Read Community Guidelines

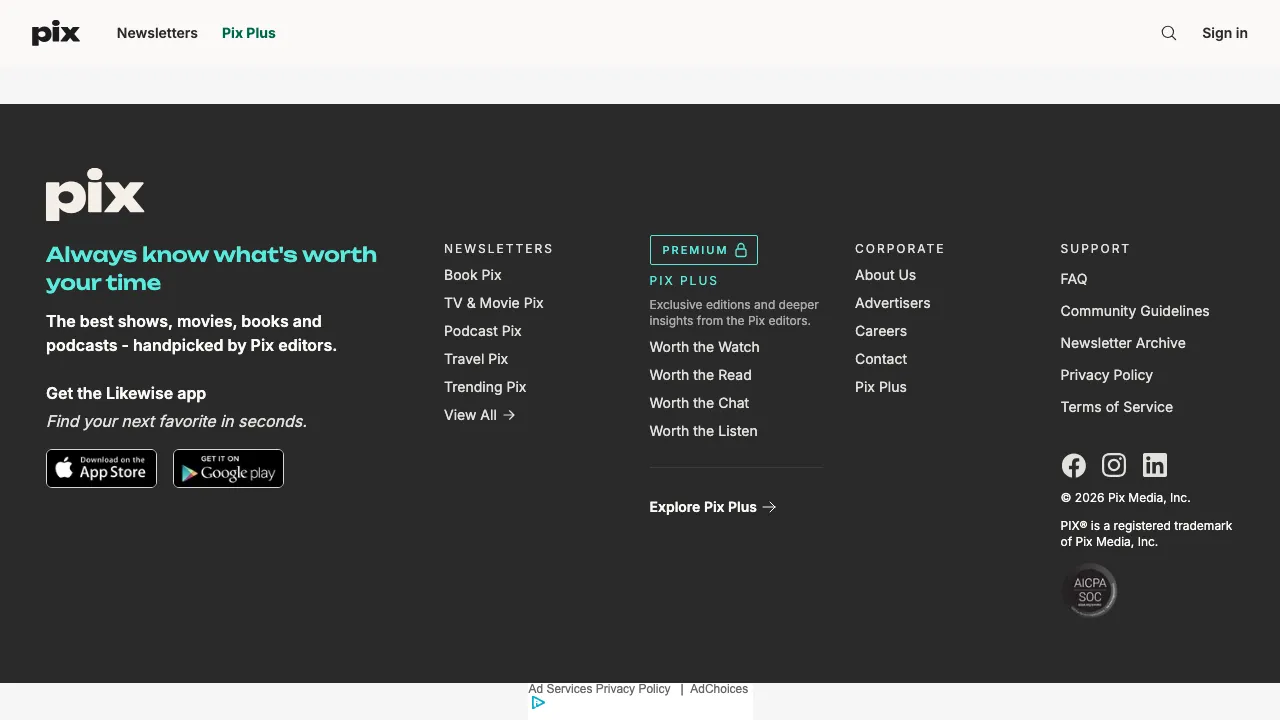(1135, 311)
